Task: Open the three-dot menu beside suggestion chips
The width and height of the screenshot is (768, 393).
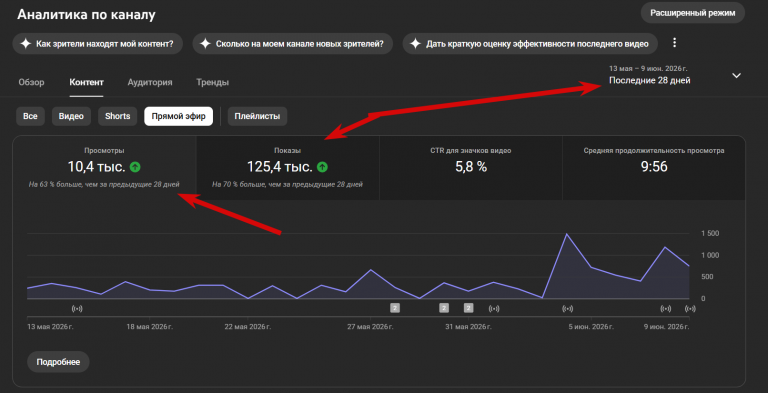Action: (x=674, y=43)
